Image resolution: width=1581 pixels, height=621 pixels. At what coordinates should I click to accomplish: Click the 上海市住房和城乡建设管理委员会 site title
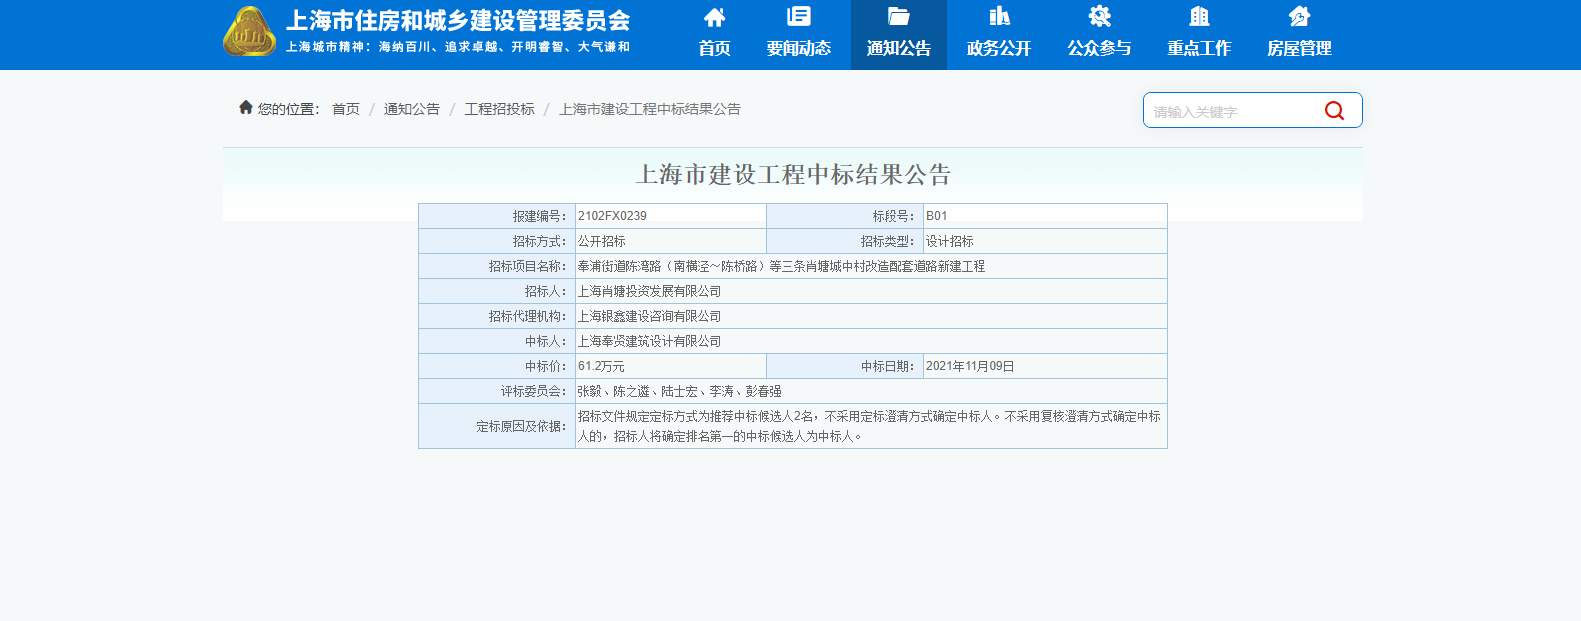(458, 21)
